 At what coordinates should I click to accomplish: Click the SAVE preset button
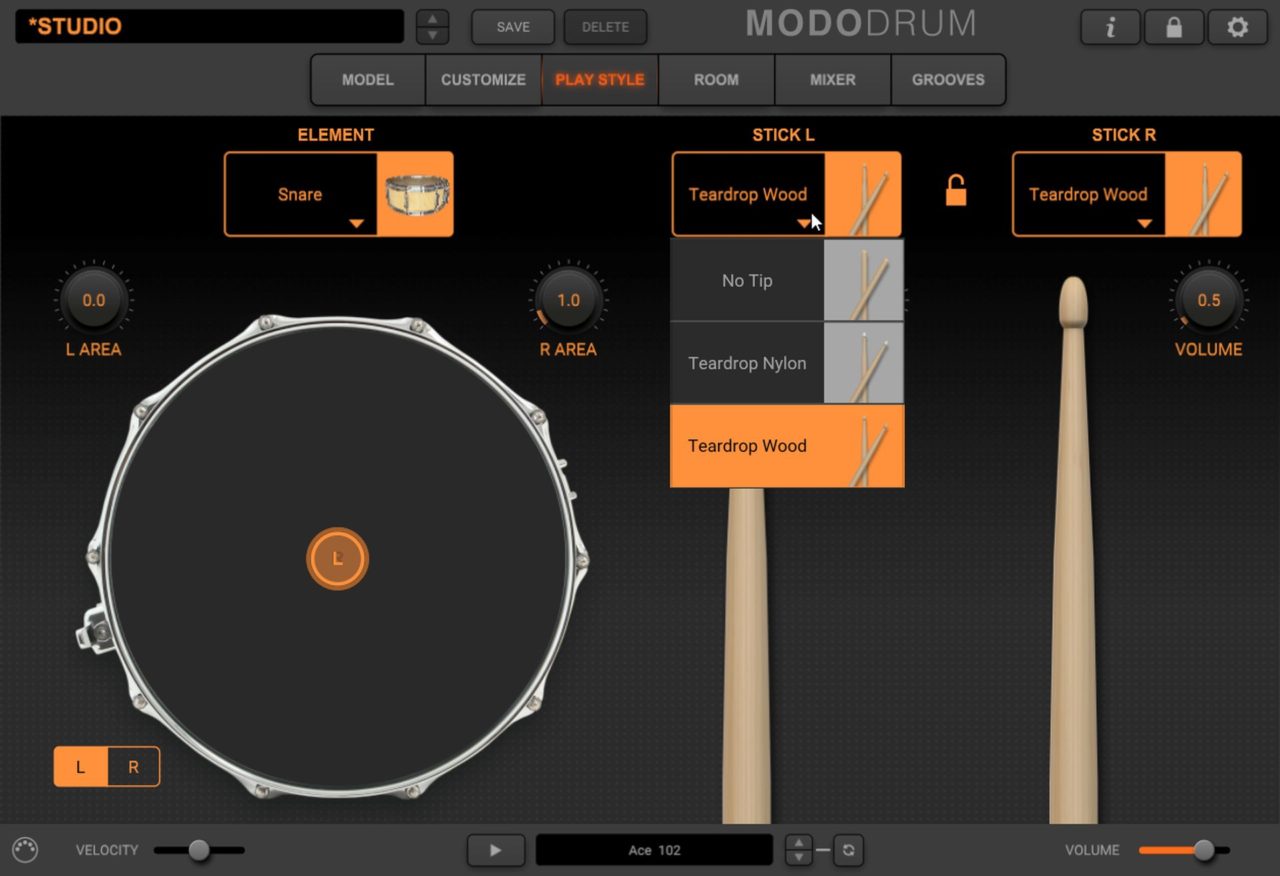(513, 27)
